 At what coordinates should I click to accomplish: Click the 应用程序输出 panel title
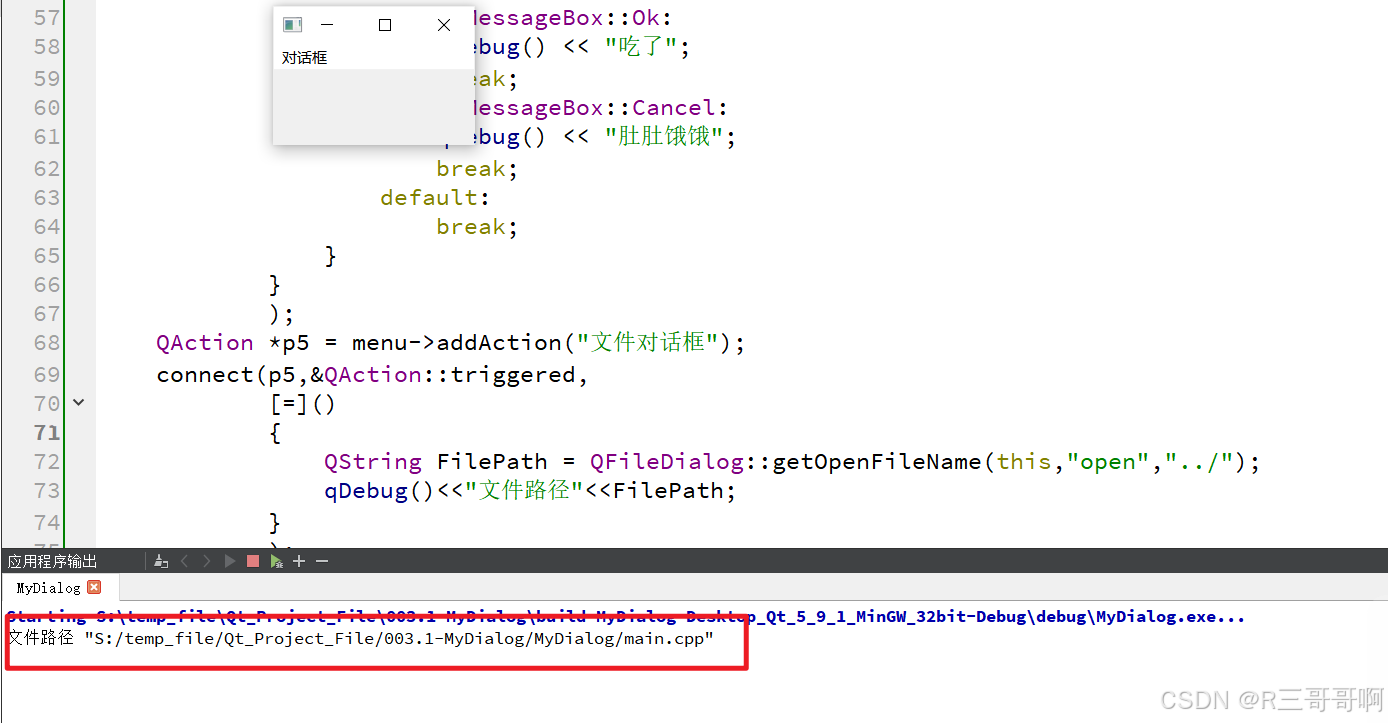pos(52,562)
